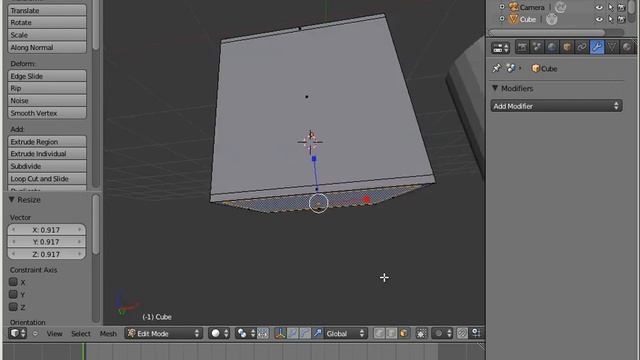Collapse the Modifiers panel triangle

coord(495,88)
